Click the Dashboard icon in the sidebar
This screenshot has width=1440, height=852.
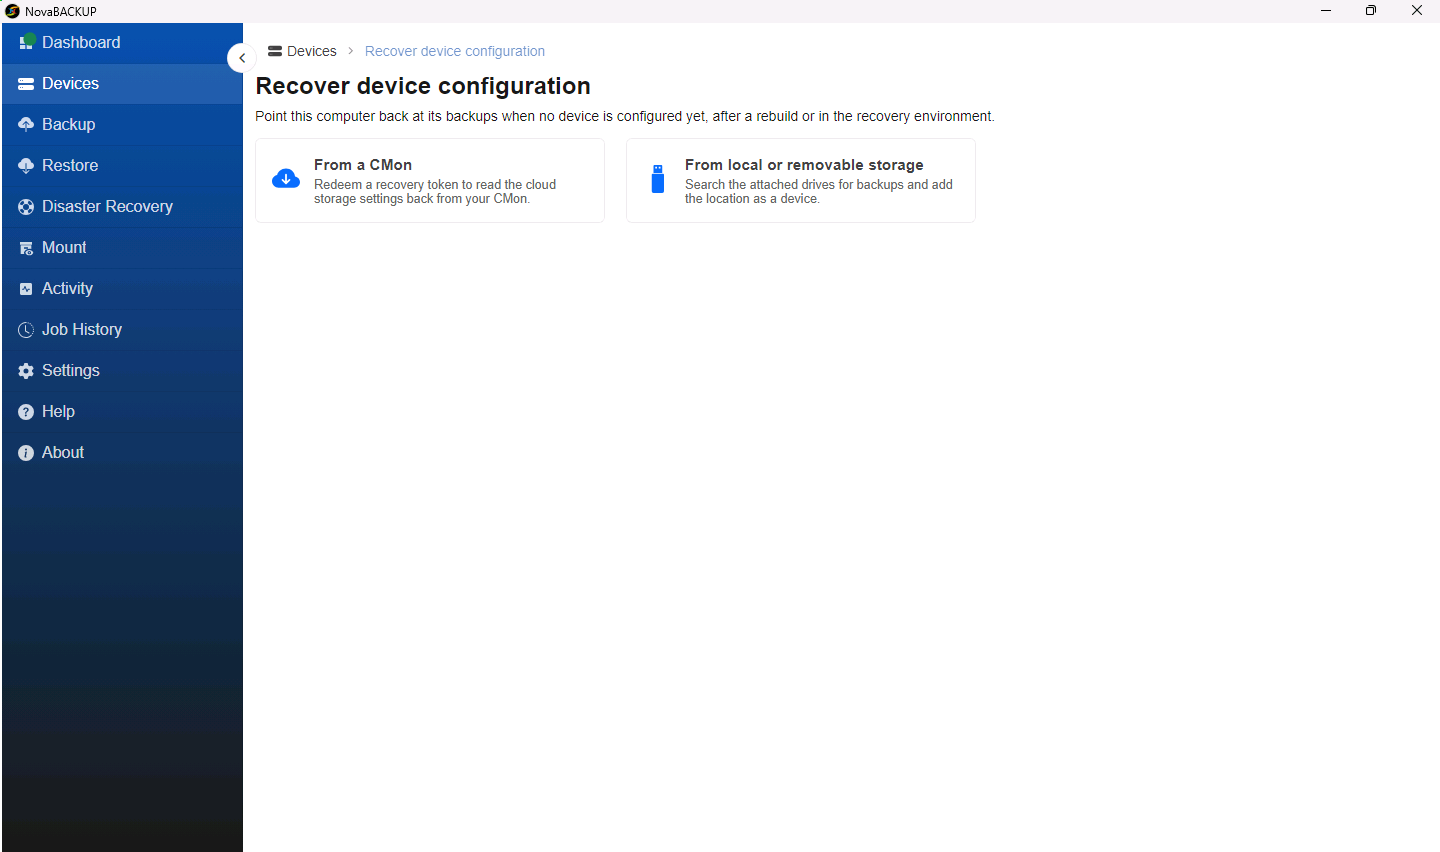[27, 42]
